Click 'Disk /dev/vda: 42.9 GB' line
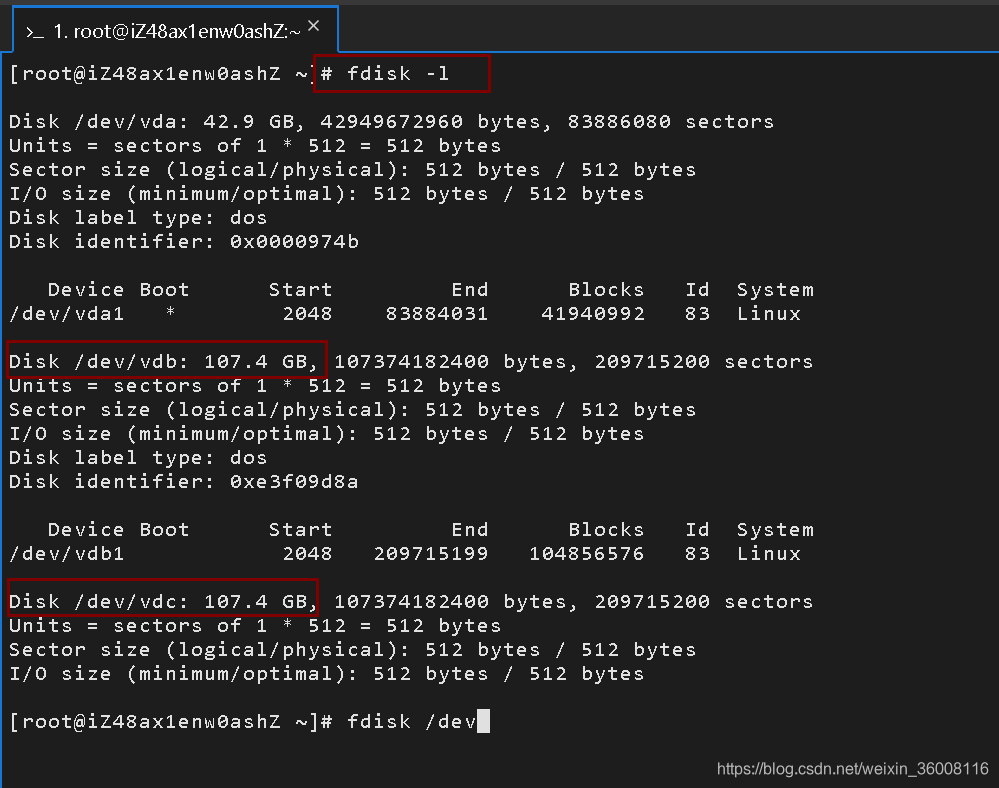 tap(391, 121)
